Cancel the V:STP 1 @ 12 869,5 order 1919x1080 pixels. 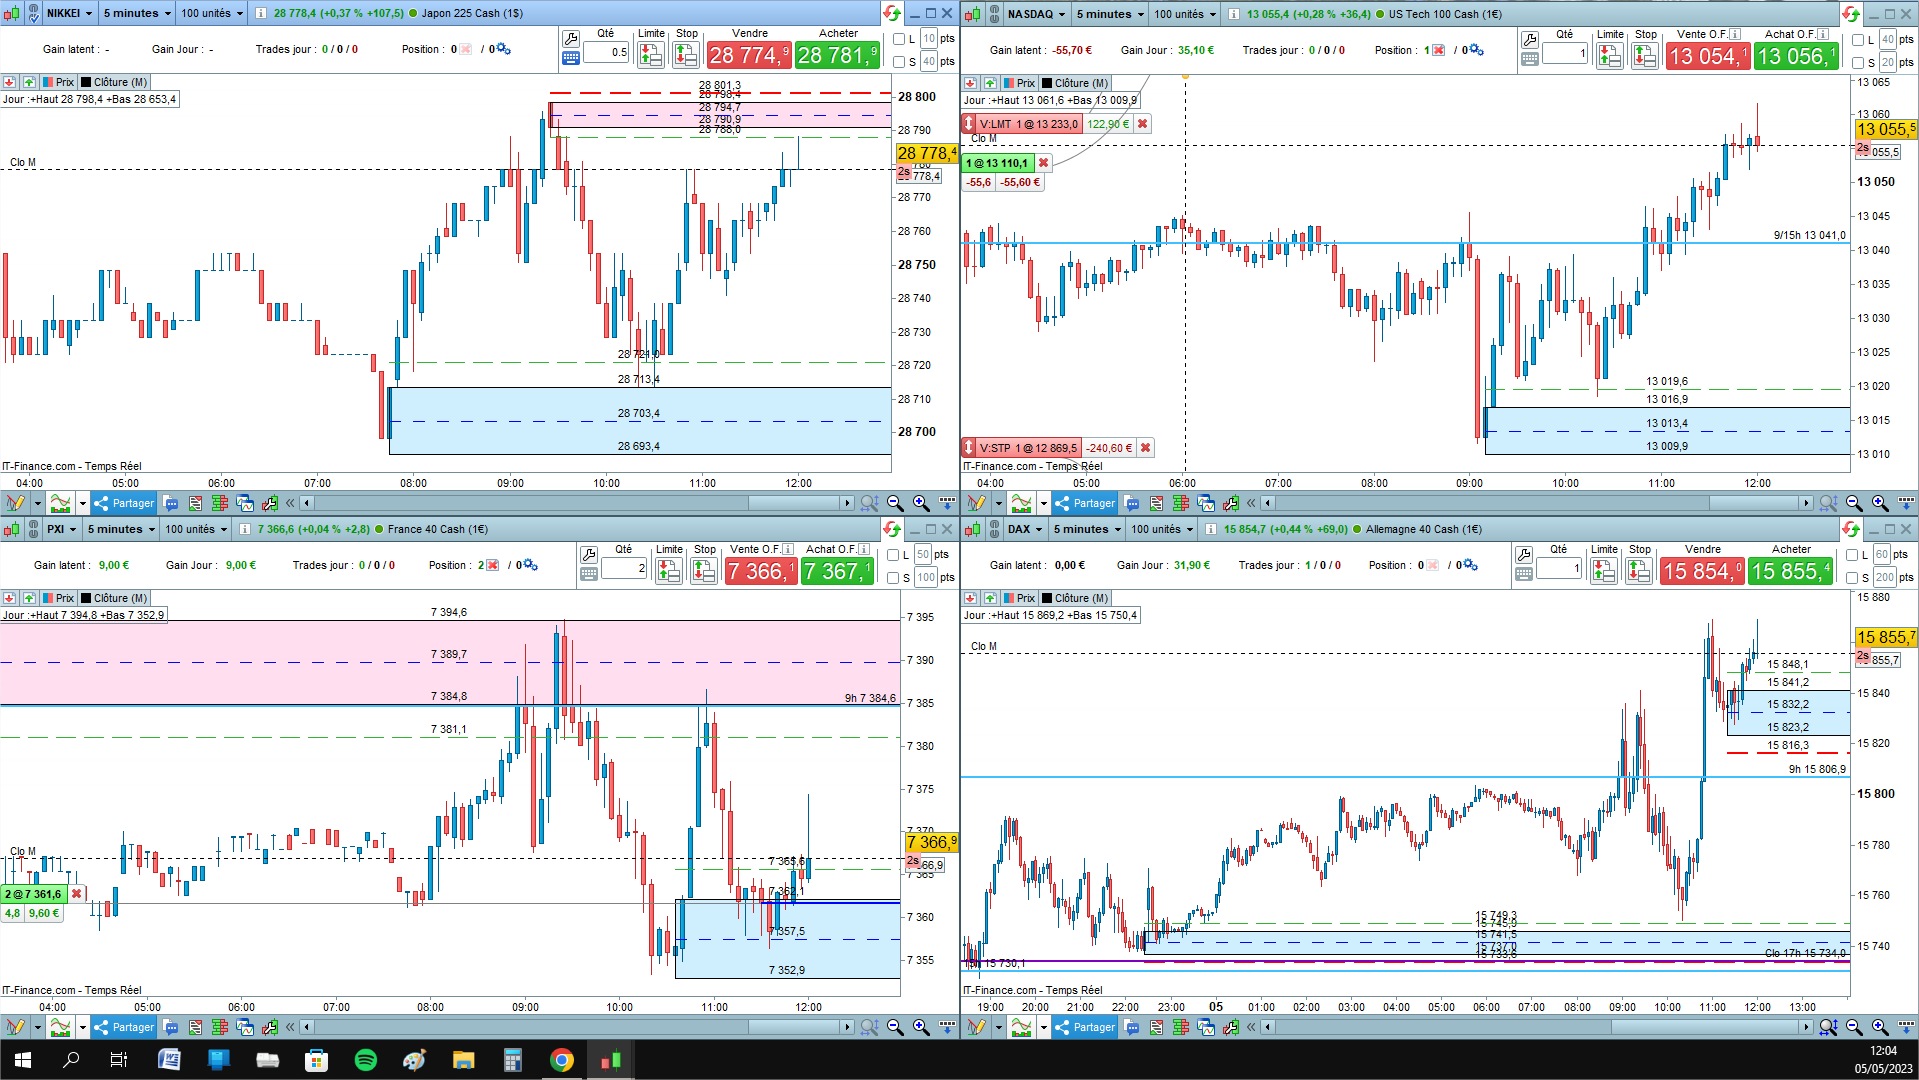pyautogui.click(x=1145, y=448)
